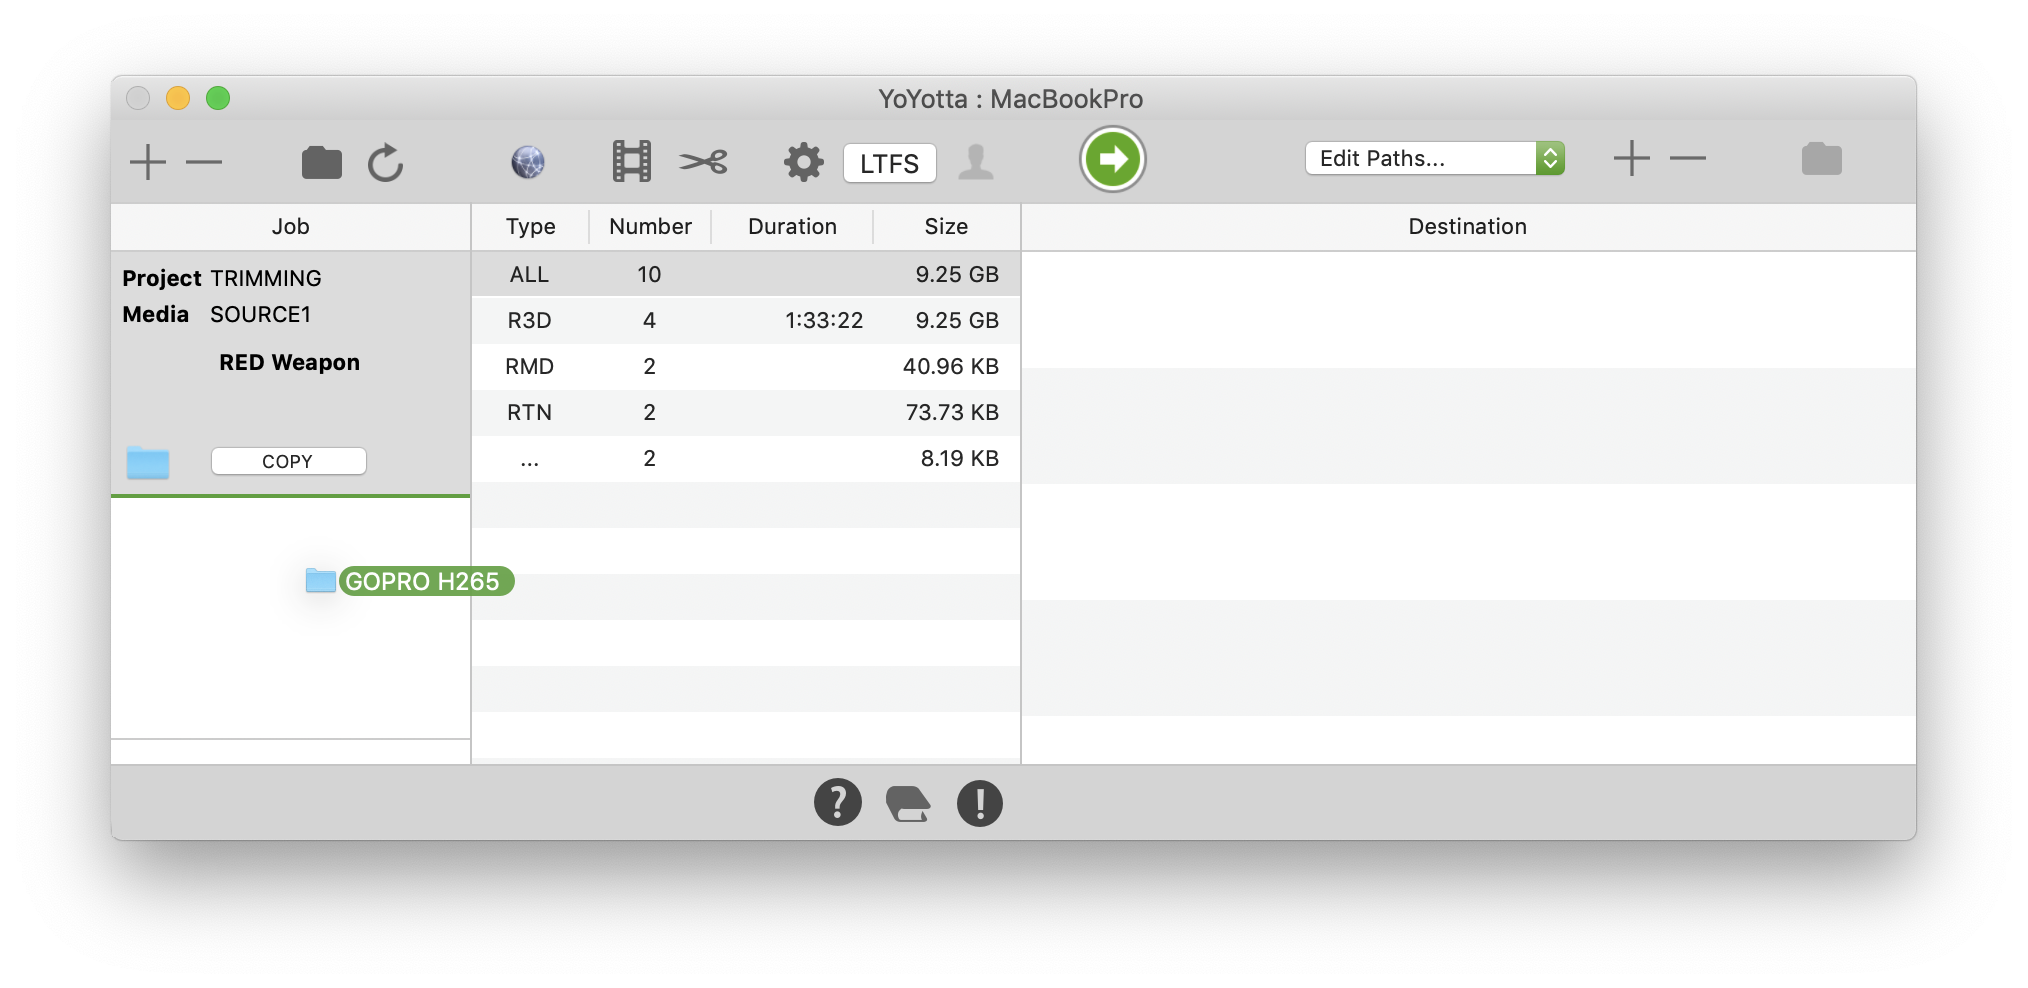Open help question mark icon
The image size is (2028, 988).
click(x=838, y=802)
